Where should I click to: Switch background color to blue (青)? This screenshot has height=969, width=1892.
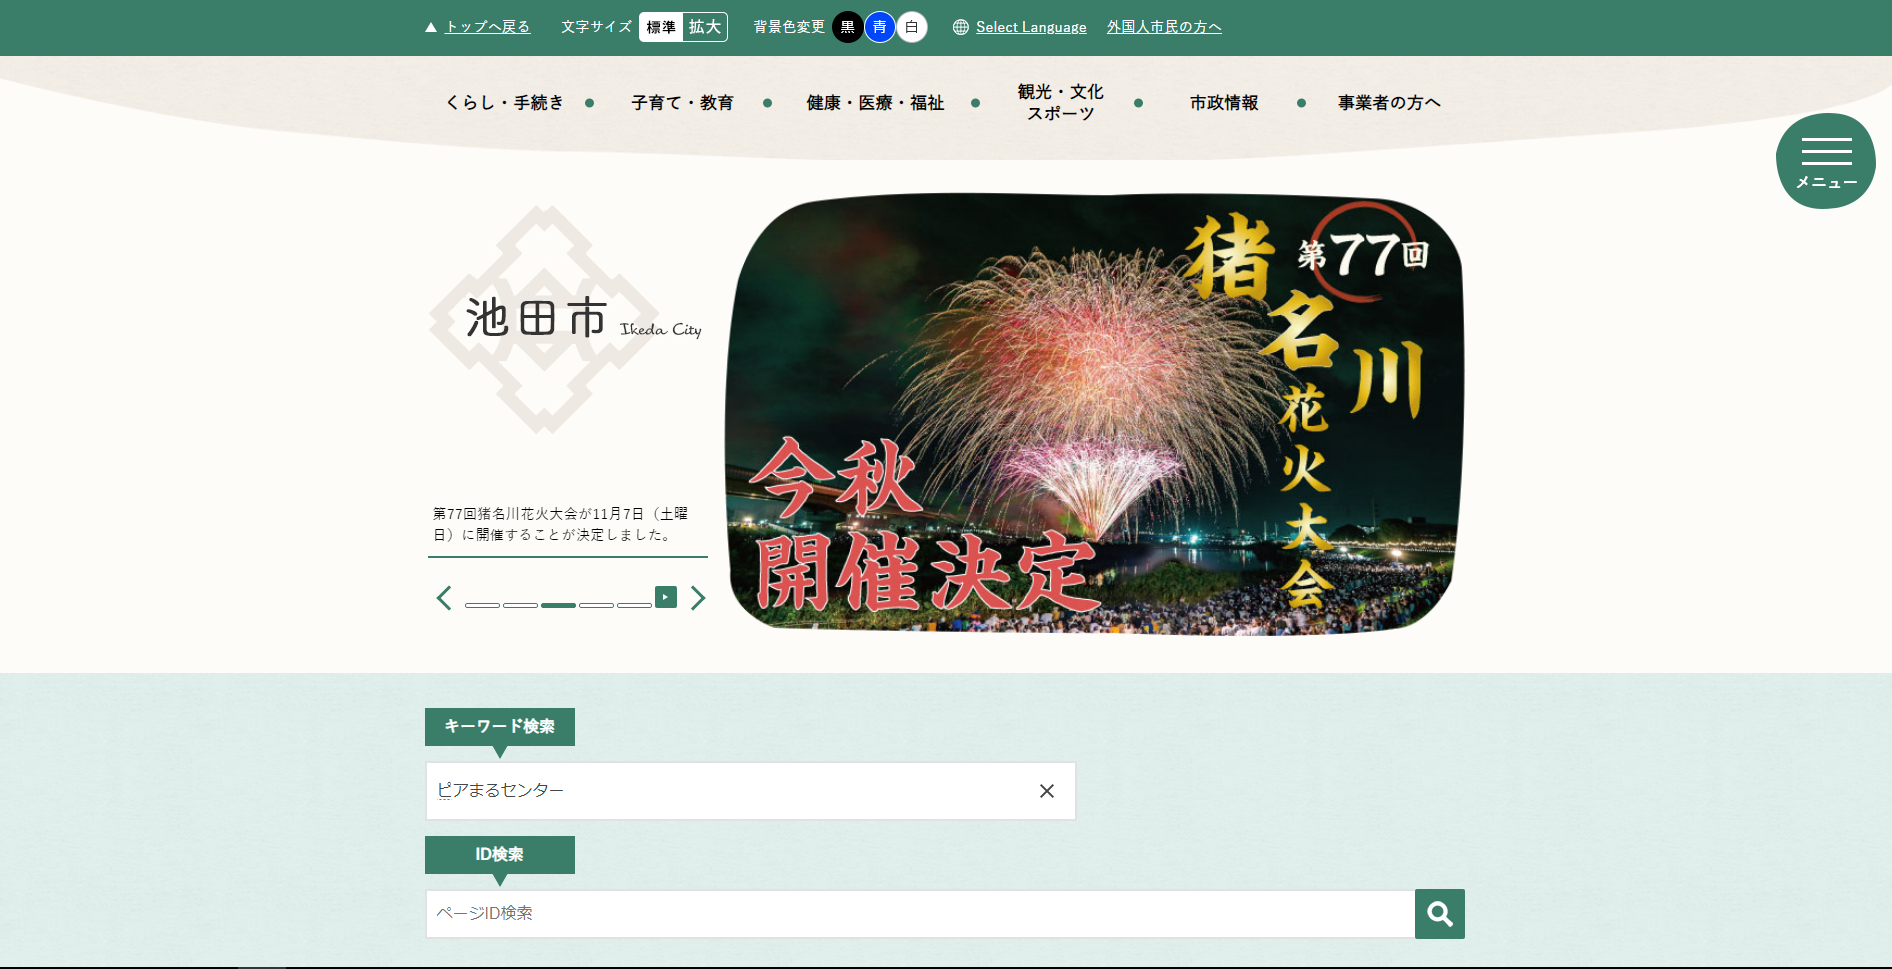(x=879, y=27)
